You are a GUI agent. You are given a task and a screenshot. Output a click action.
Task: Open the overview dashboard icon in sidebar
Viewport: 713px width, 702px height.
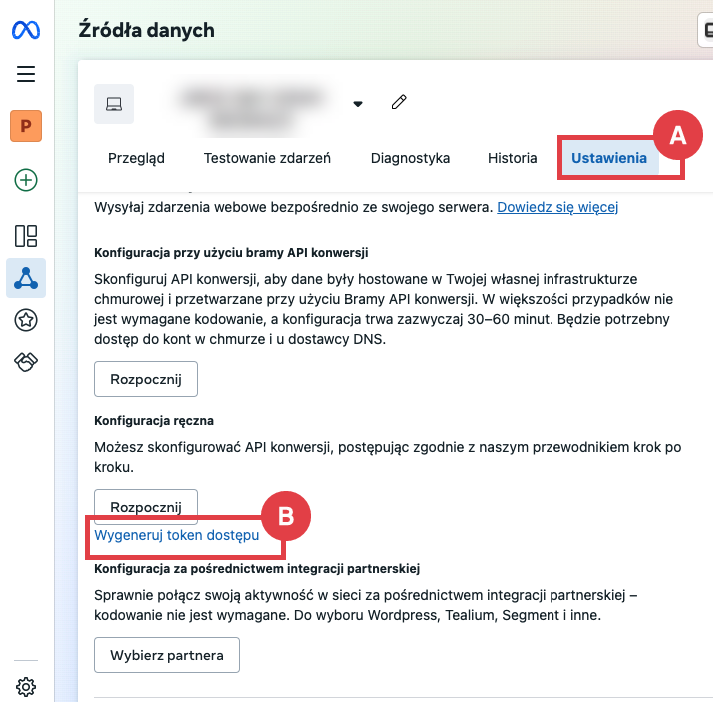coord(26,236)
